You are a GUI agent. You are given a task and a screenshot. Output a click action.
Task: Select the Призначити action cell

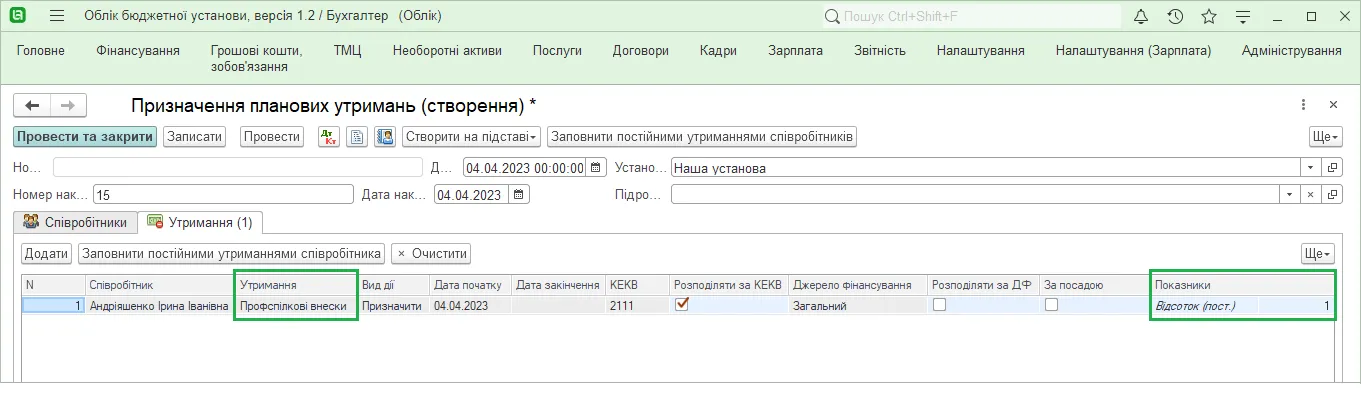click(x=393, y=306)
